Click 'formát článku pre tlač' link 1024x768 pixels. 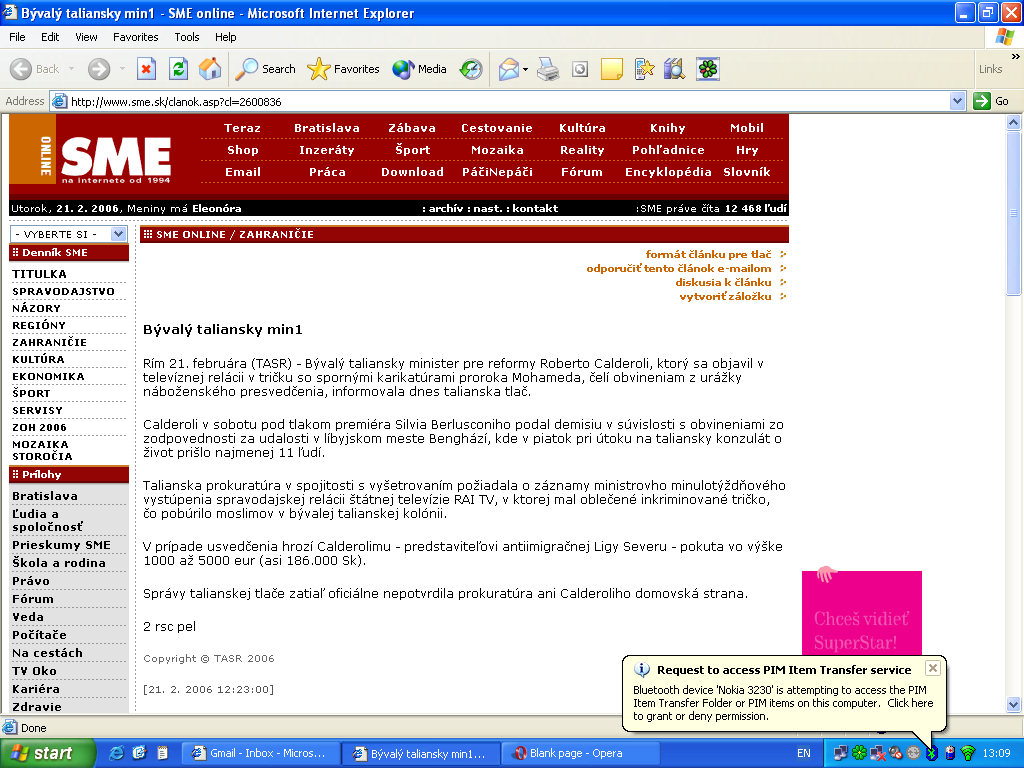click(709, 254)
